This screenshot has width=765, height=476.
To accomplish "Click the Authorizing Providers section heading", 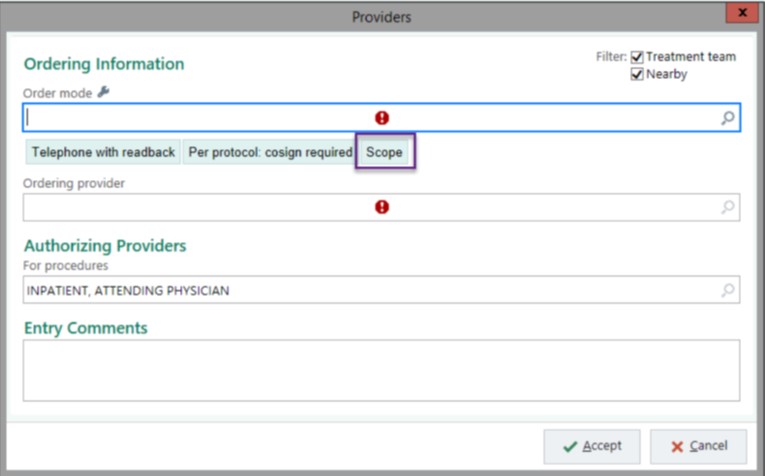I will pyautogui.click(x=105, y=246).
